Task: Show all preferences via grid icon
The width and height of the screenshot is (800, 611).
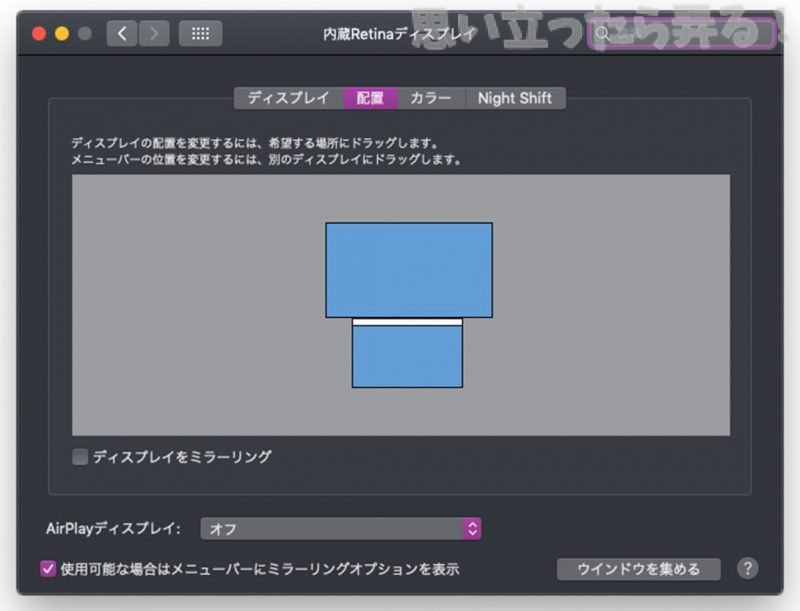Action: point(200,33)
